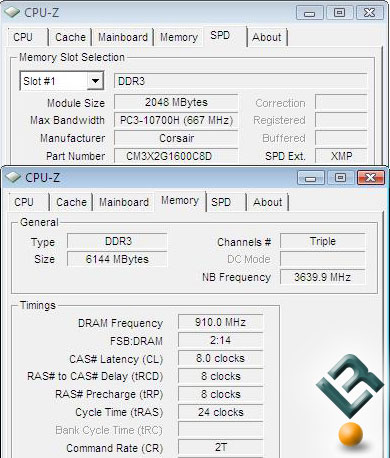The image size is (390, 458).
Task: Click CPU-Z app icon in upper window title
Action: tap(12, 12)
